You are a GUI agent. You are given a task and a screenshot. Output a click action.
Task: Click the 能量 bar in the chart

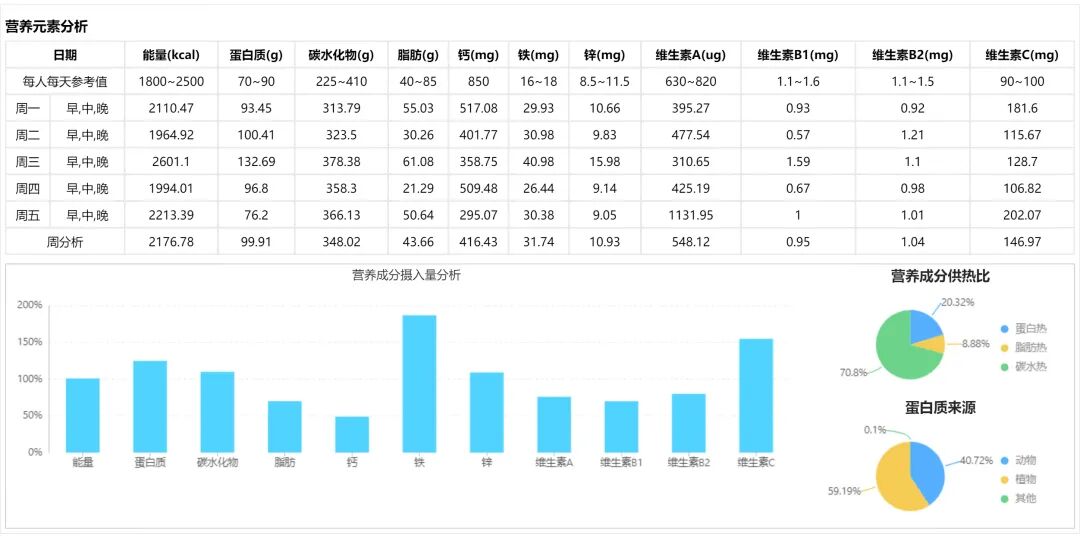click(x=83, y=415)
